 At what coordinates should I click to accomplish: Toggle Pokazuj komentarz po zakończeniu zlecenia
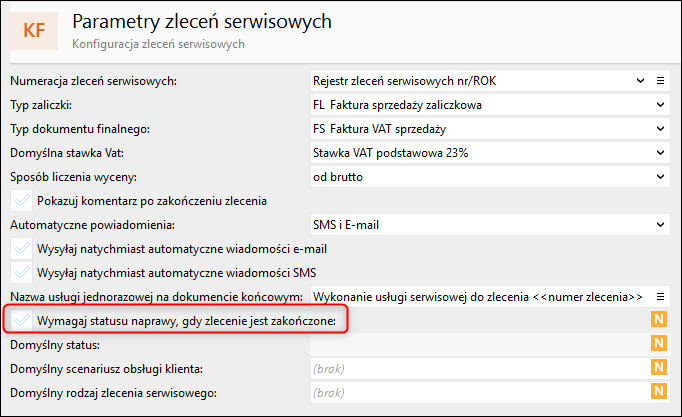(21, 200)
